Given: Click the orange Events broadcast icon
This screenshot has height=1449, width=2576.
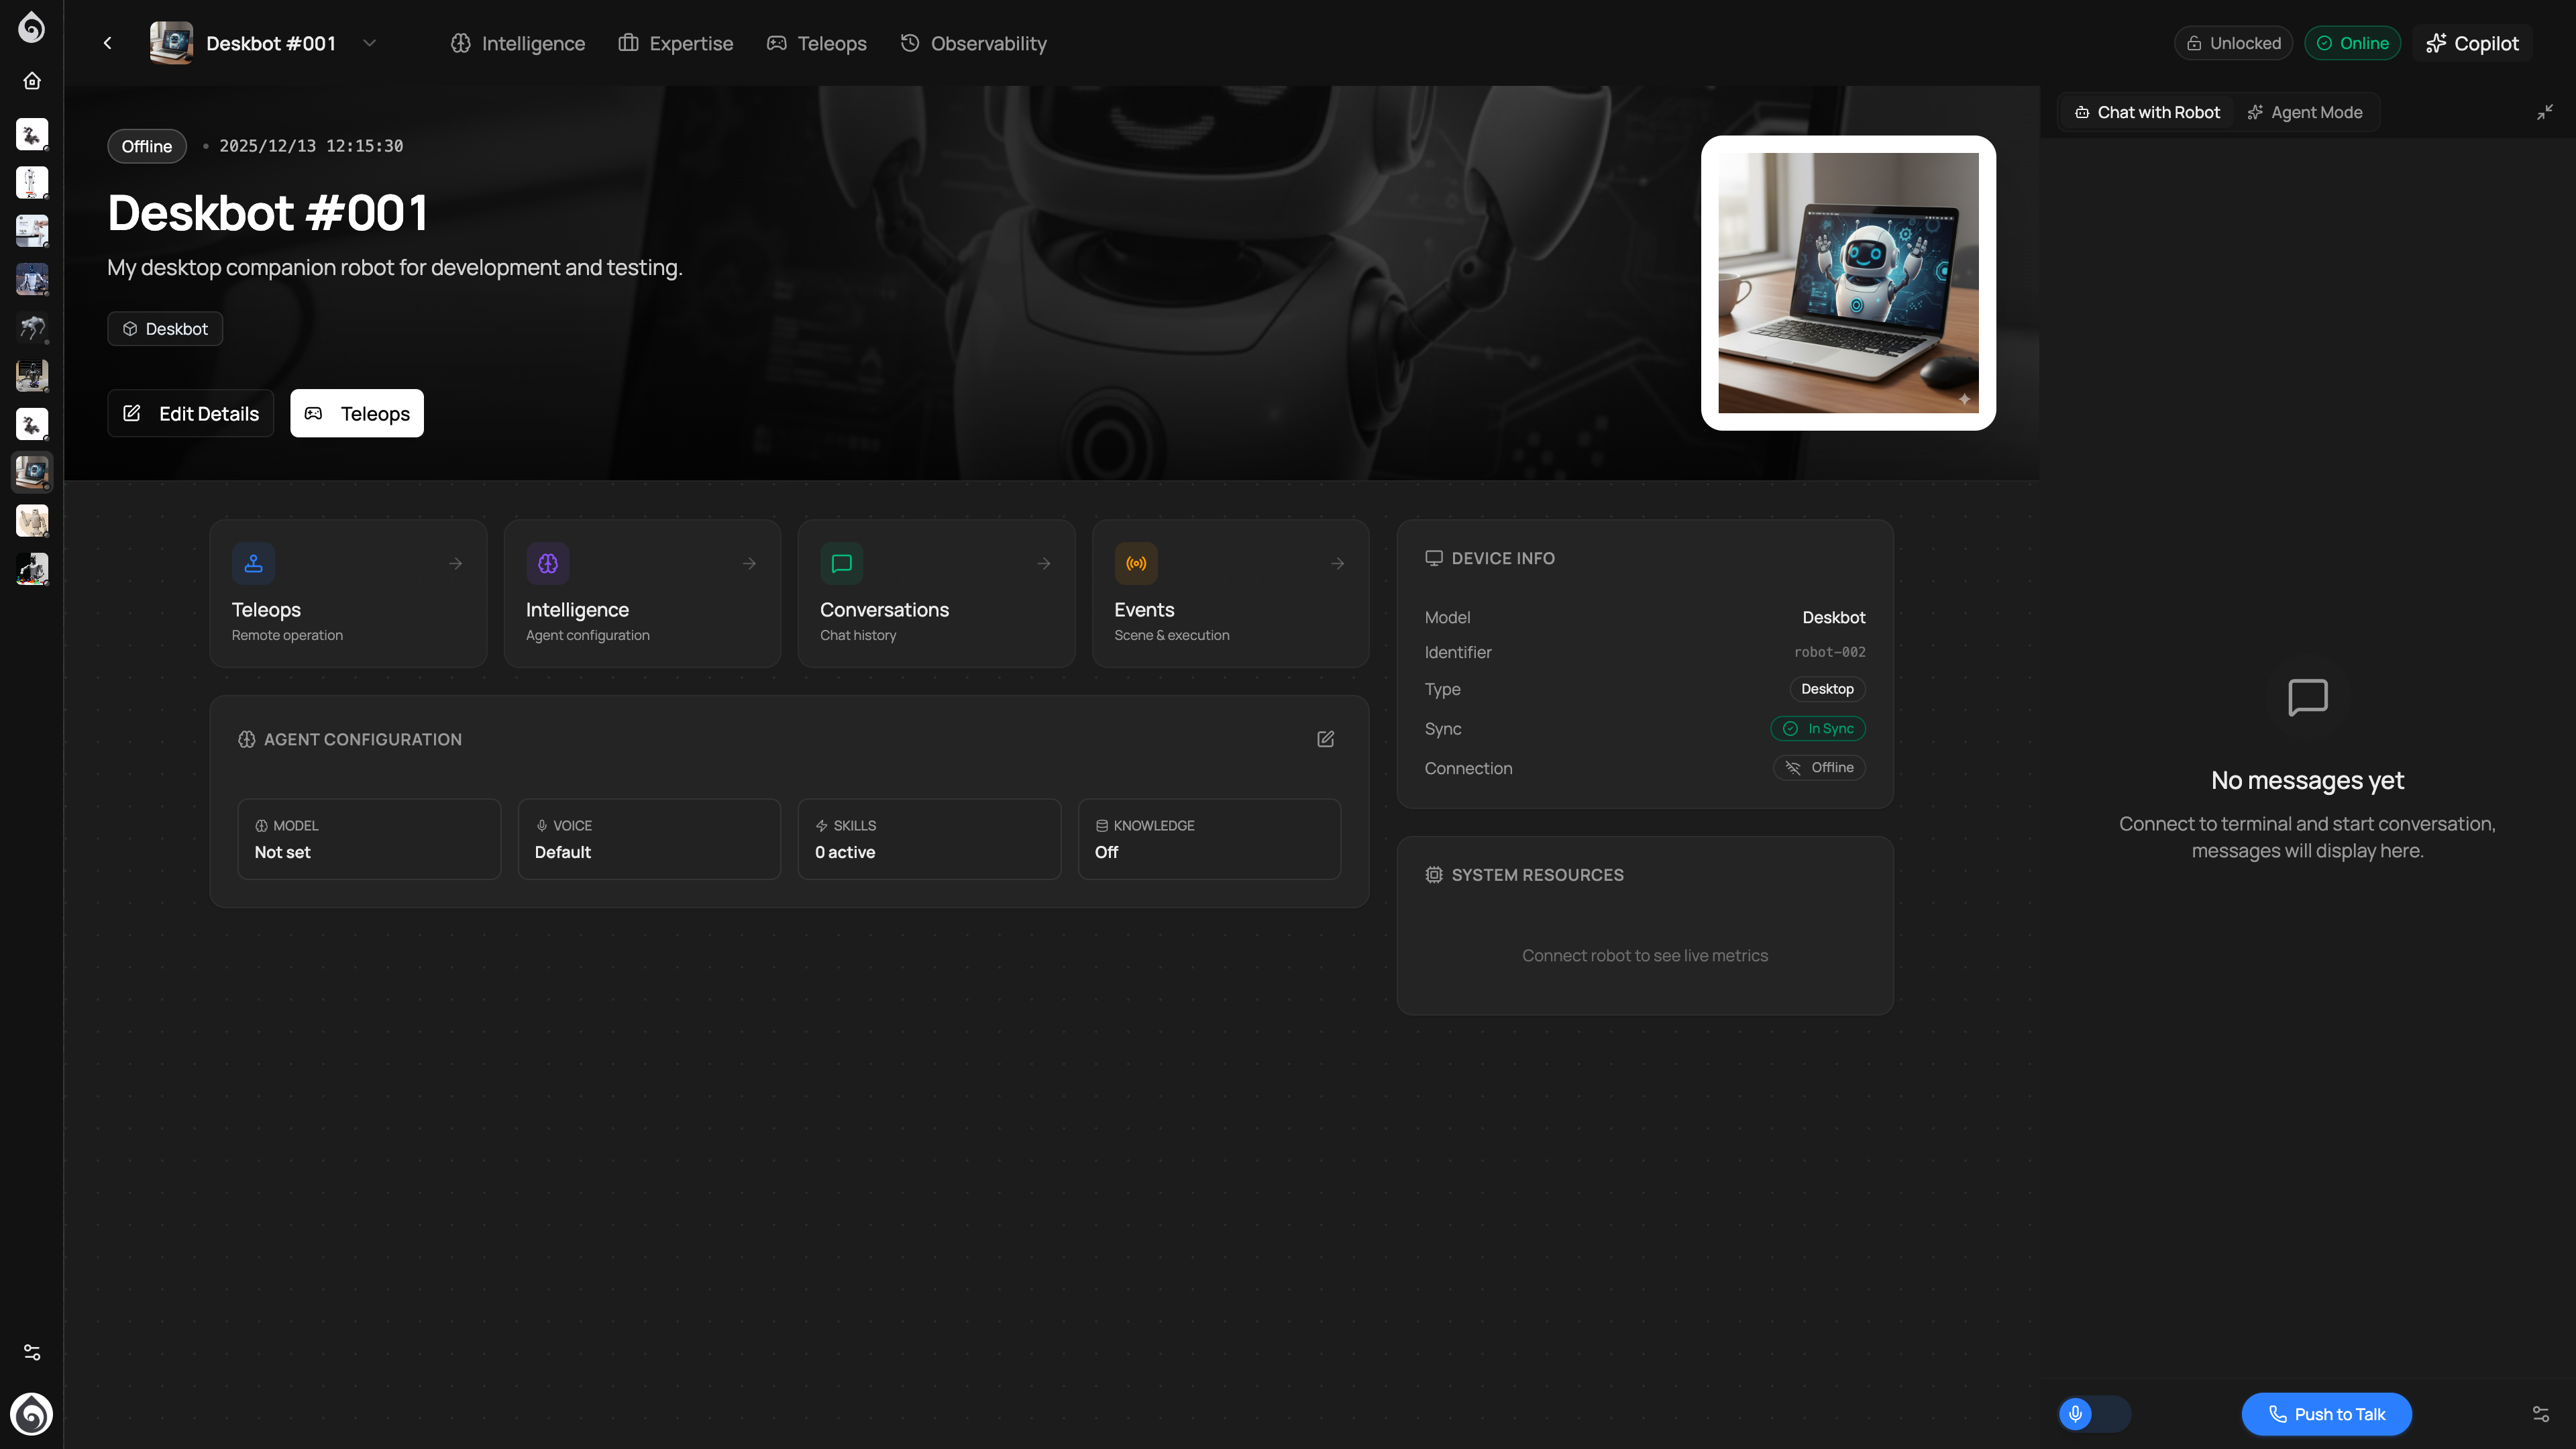Looking at the screenshot, I should tap(1136, 563).
